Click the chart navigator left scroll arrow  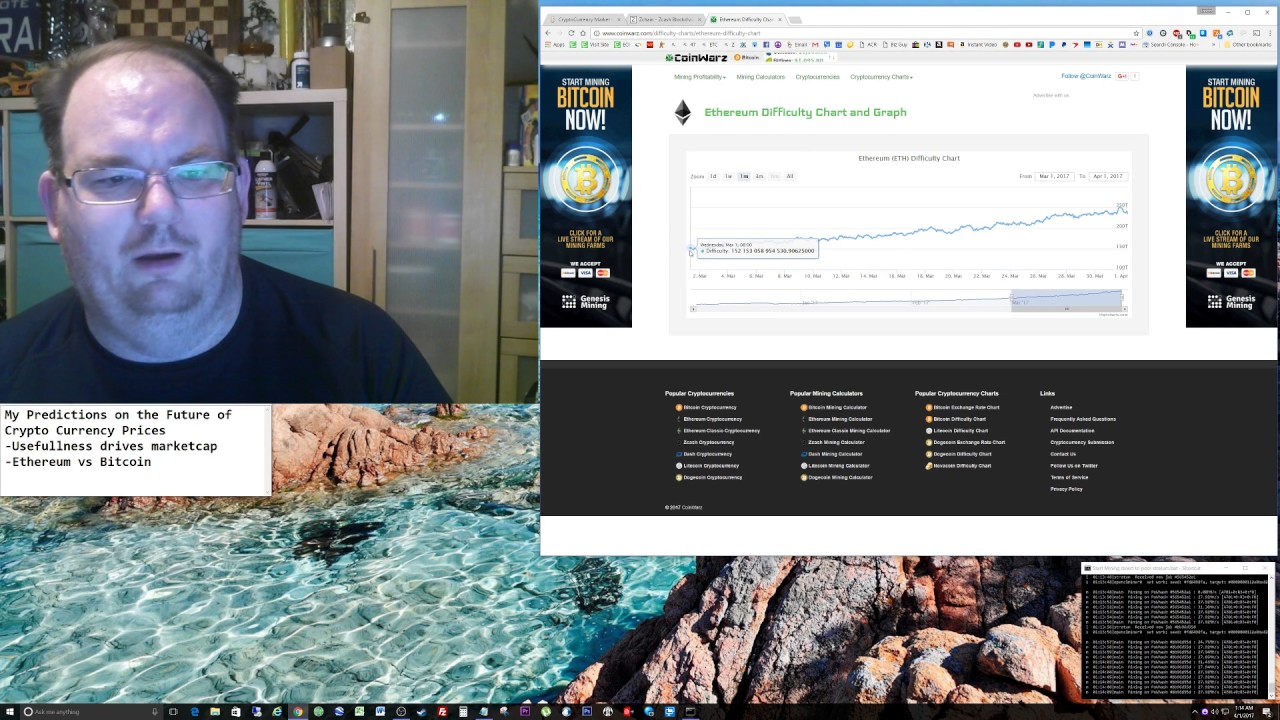[694, 308]
